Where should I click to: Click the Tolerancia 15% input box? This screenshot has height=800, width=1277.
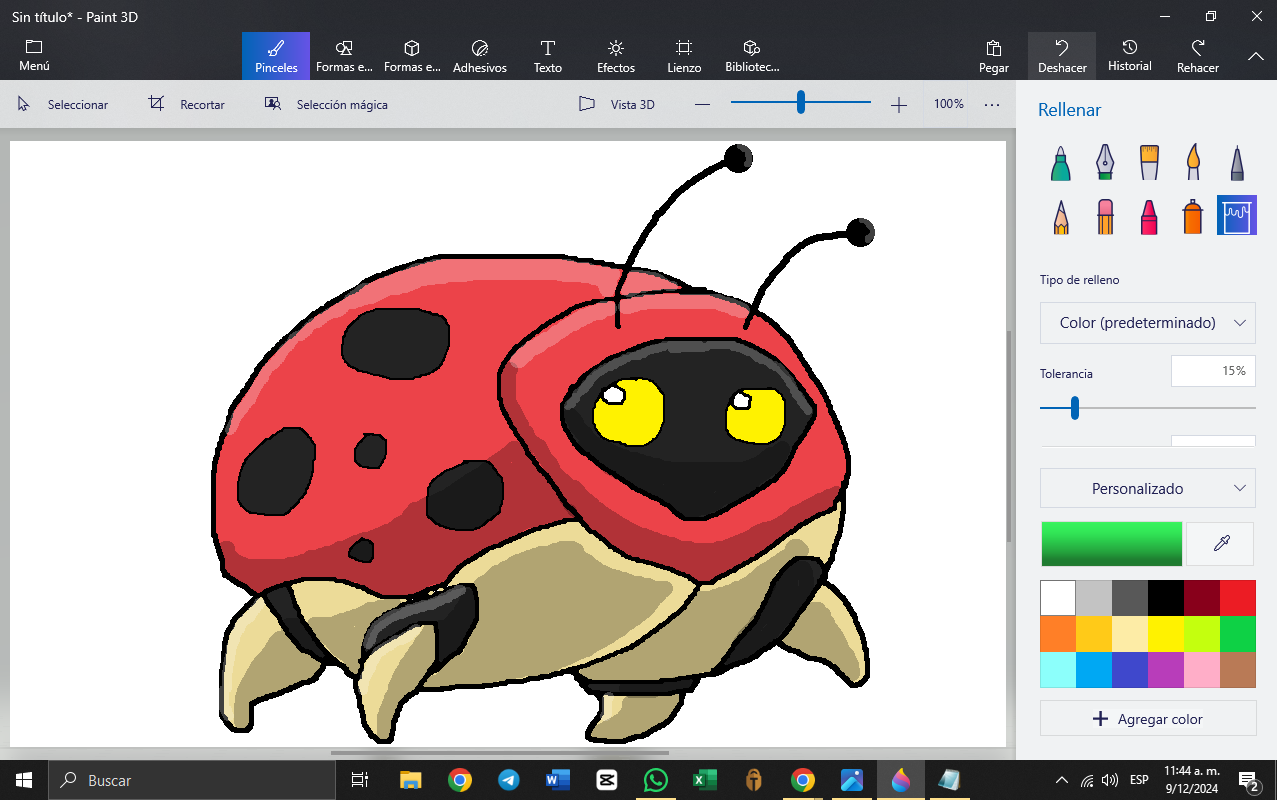[1213, 371]
